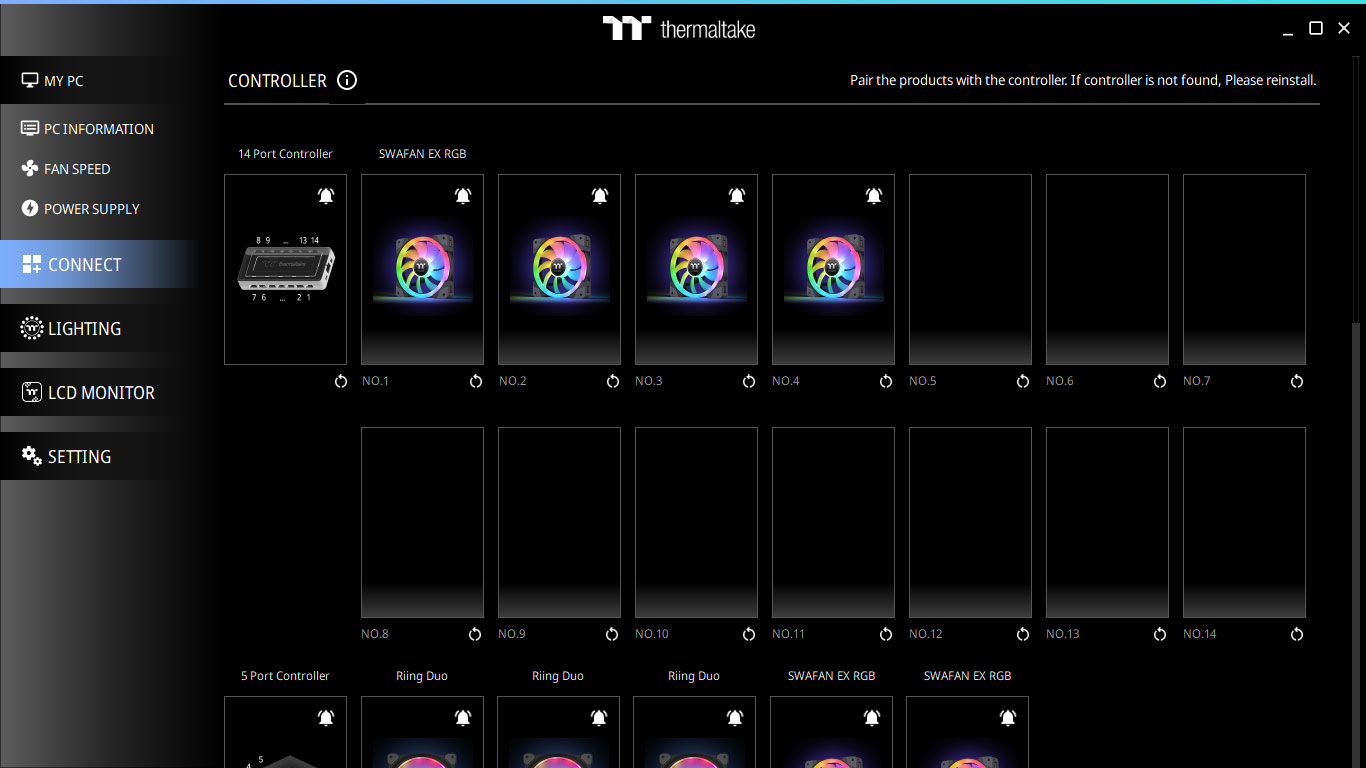The width and height of the screenshot is (1366, 768).
Task: Open the LIGHTING section
Action: pos(85,329)
